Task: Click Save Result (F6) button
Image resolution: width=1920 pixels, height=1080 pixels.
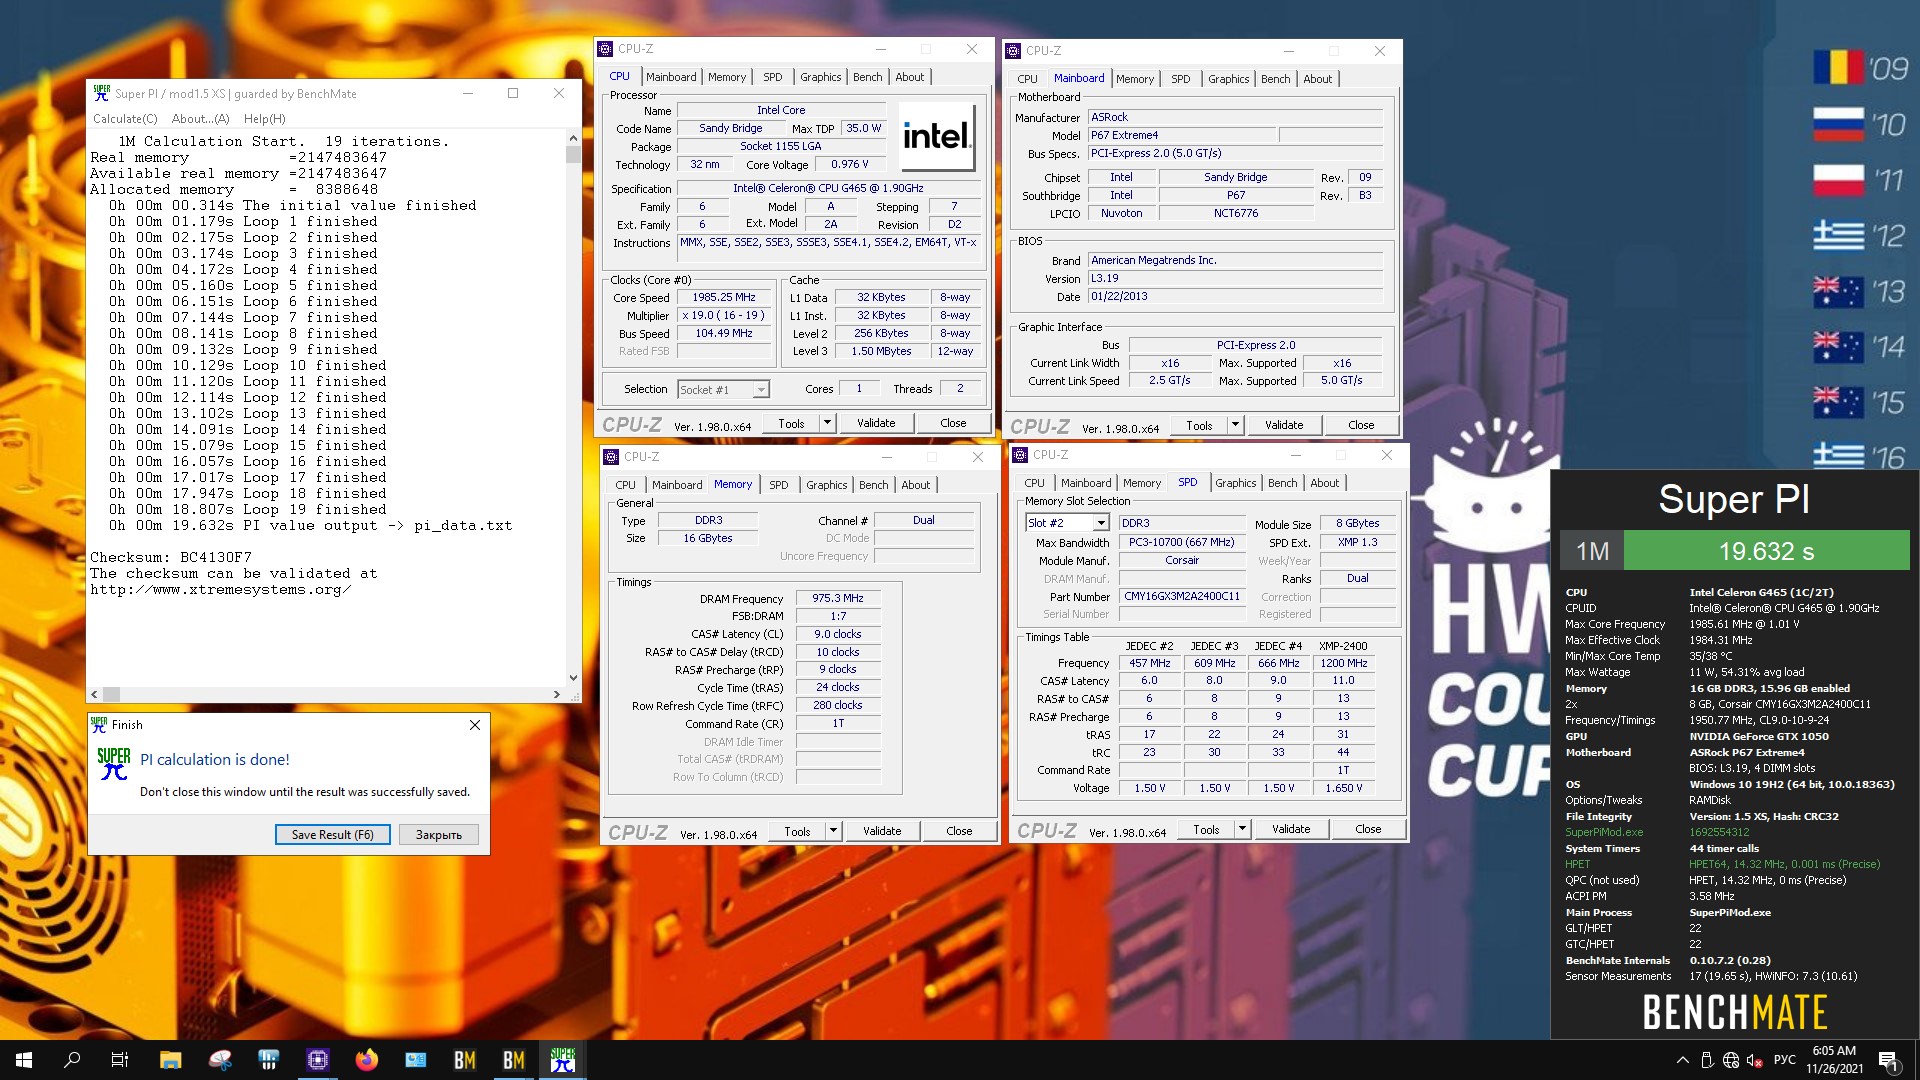Action: click(x=333, y=835)
